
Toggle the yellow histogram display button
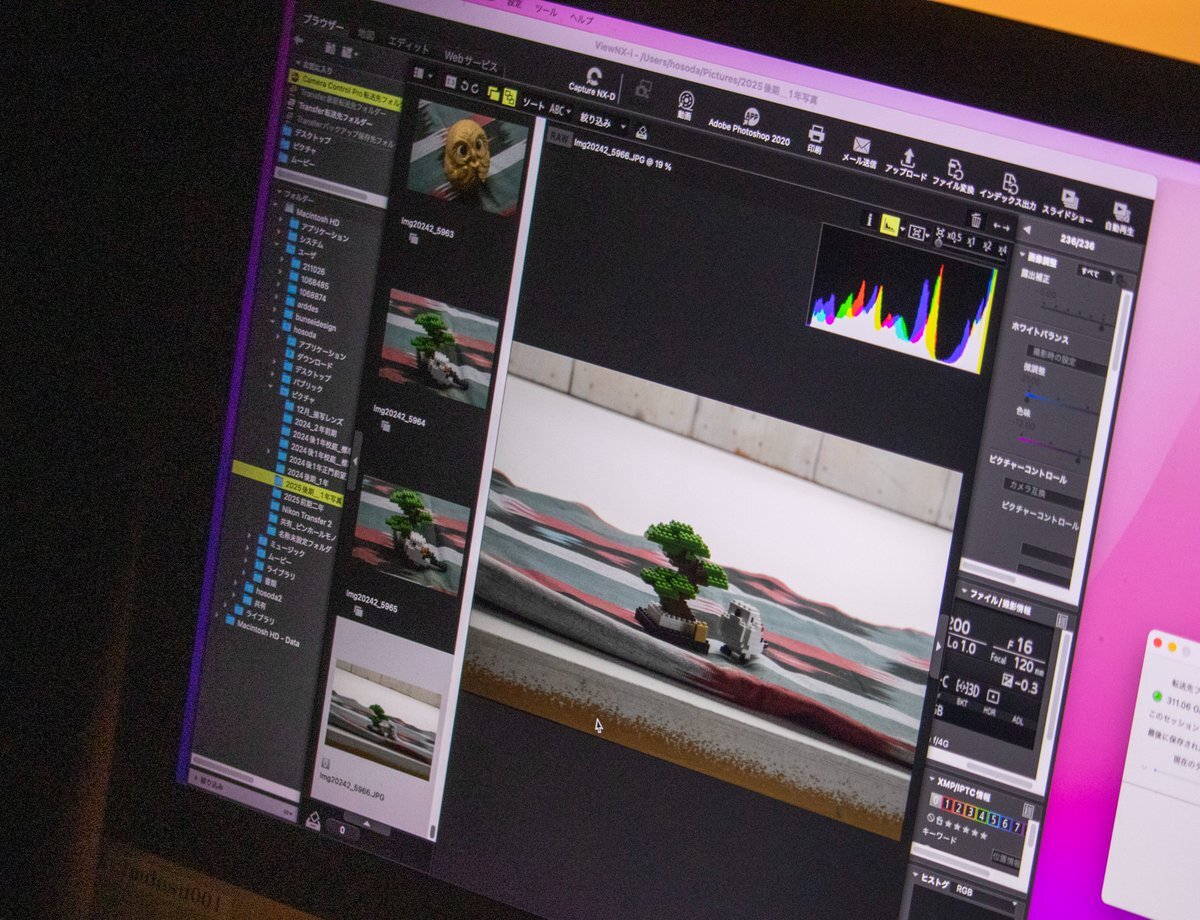[x=889, y=226]
